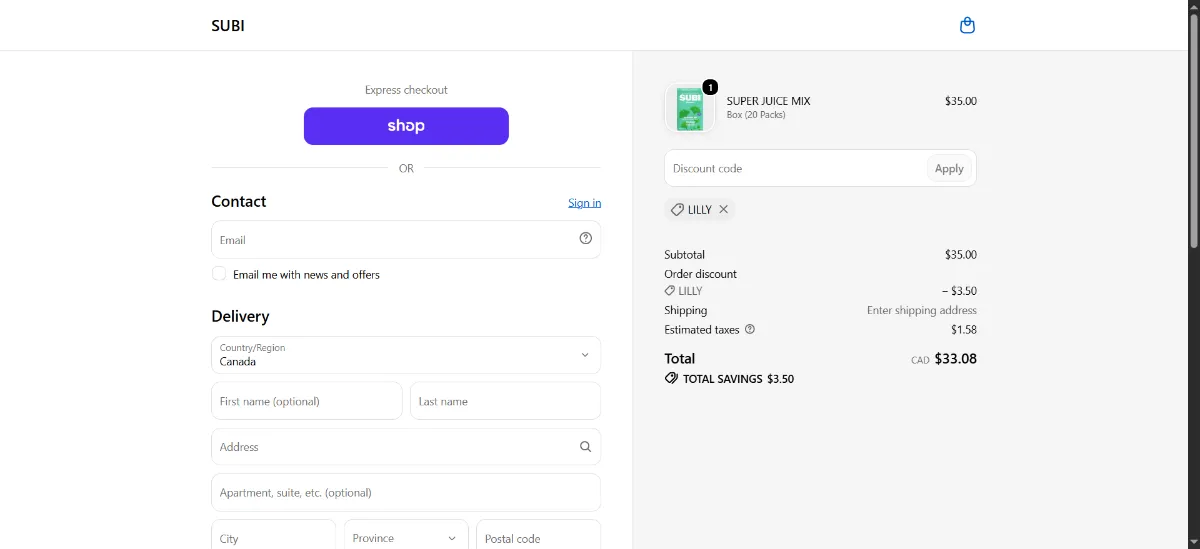The image size is (1200, 549).
Task: Open the Sign in link
Action: [x=585, y=203]
